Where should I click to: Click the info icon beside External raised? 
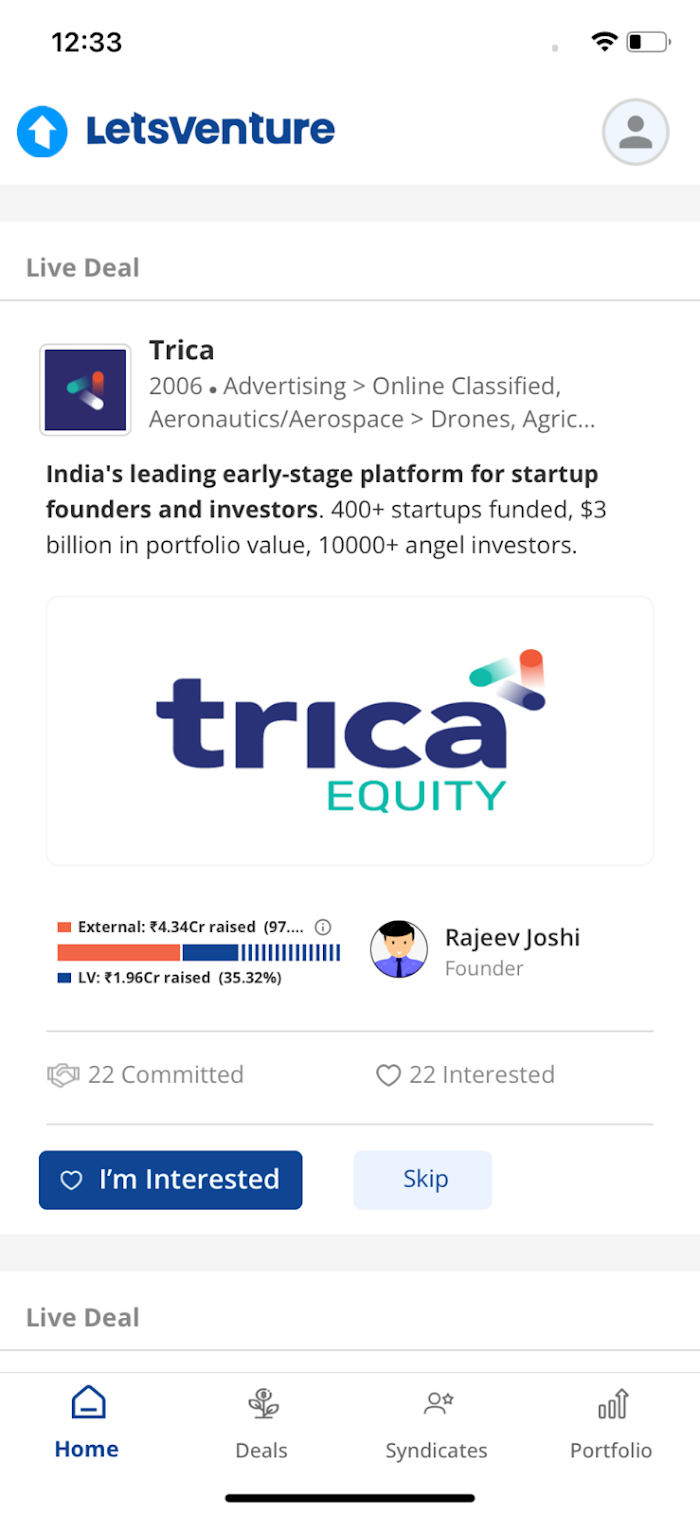323,927
